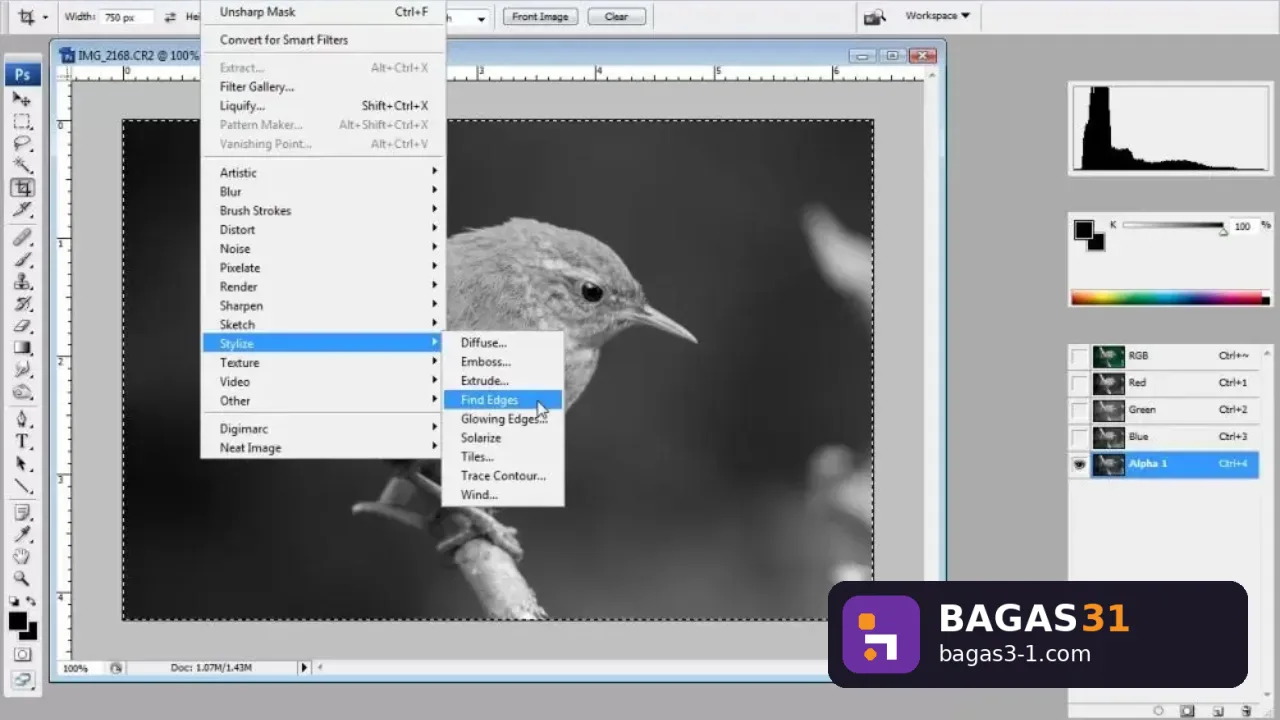The image size is (1280, 720).
Task: Choose the Emboss filter entry
Action: click(503, 362)
